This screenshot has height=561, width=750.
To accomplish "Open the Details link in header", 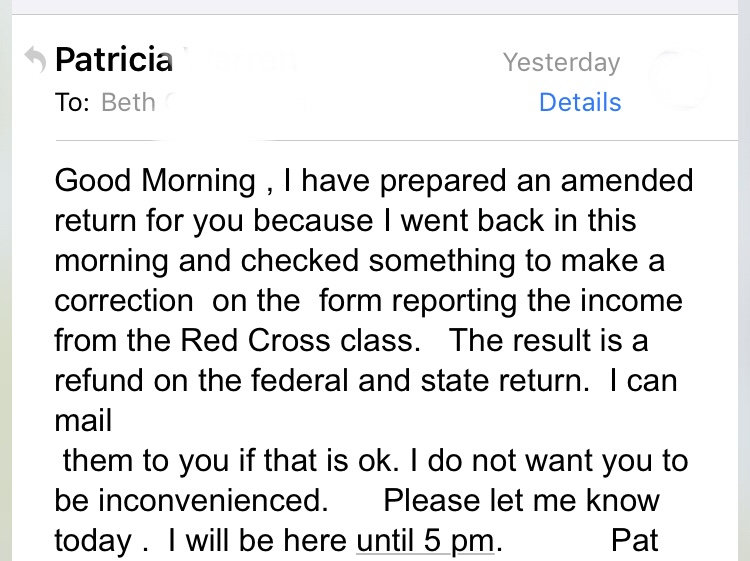I will point(580,102).
